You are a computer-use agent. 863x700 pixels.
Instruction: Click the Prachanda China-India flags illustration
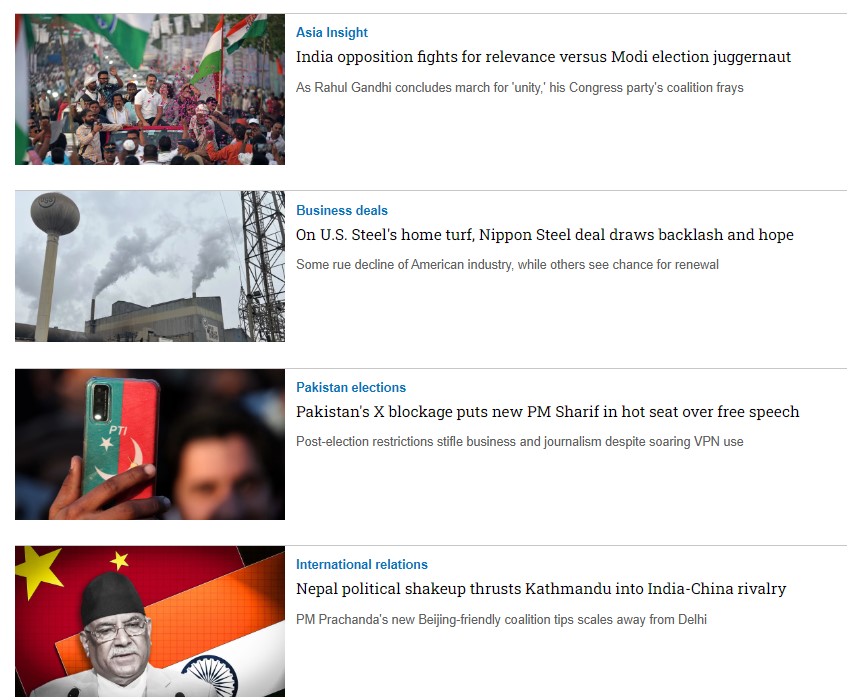(150, 621)
